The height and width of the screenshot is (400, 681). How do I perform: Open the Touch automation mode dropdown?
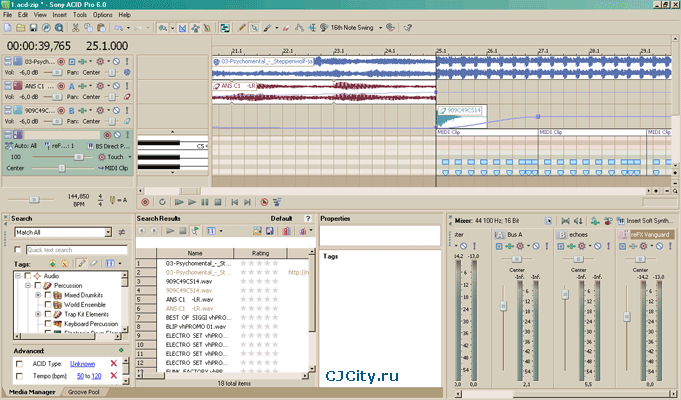(x=129, y=157)
